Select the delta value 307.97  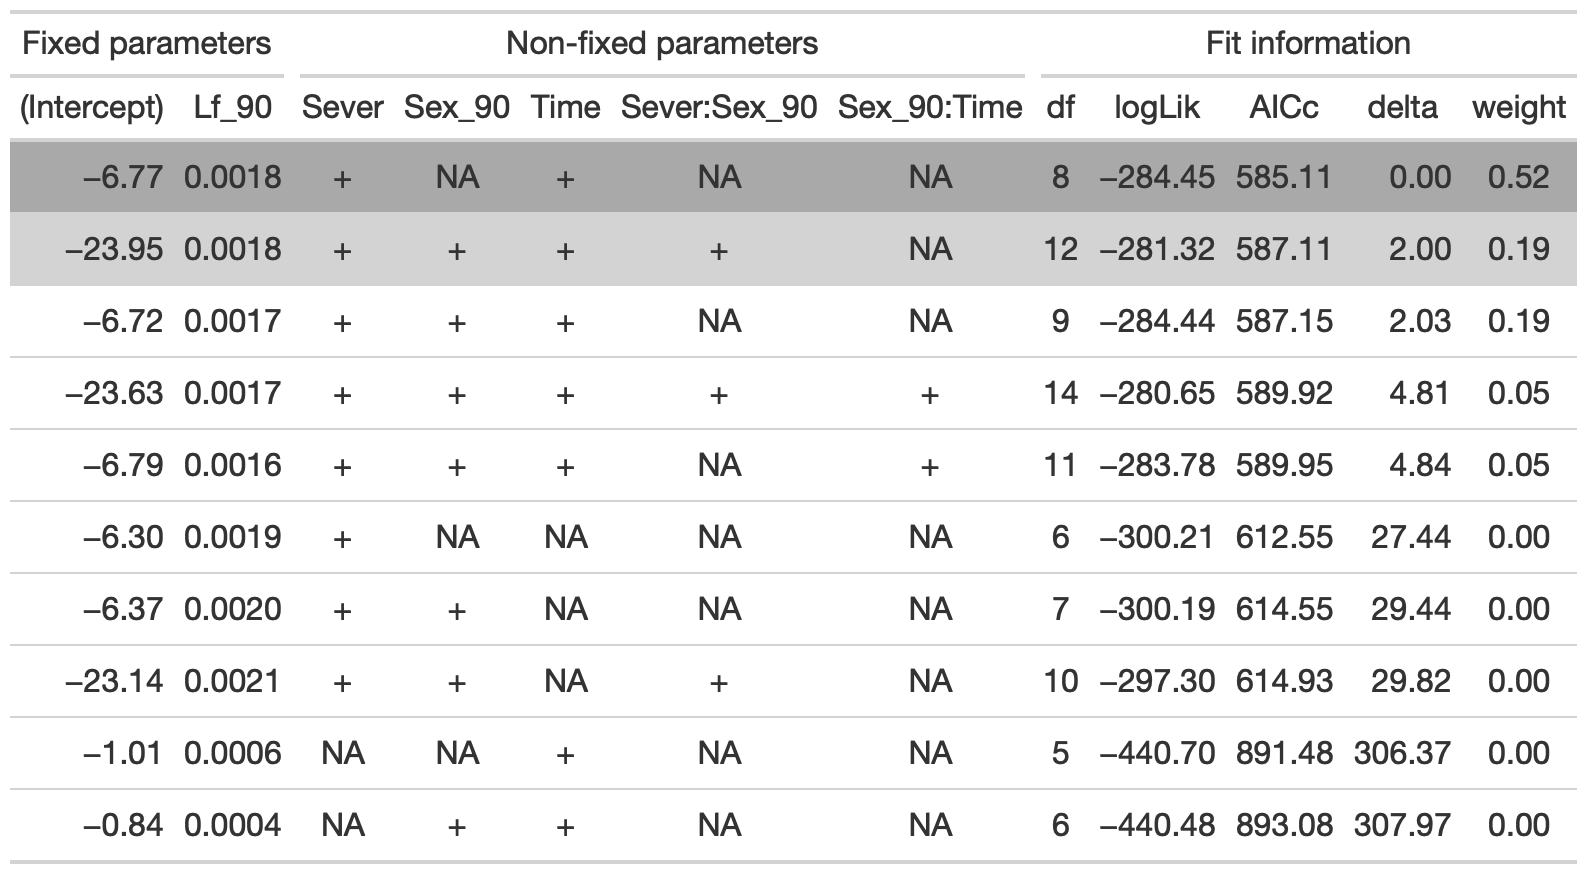1402,825
